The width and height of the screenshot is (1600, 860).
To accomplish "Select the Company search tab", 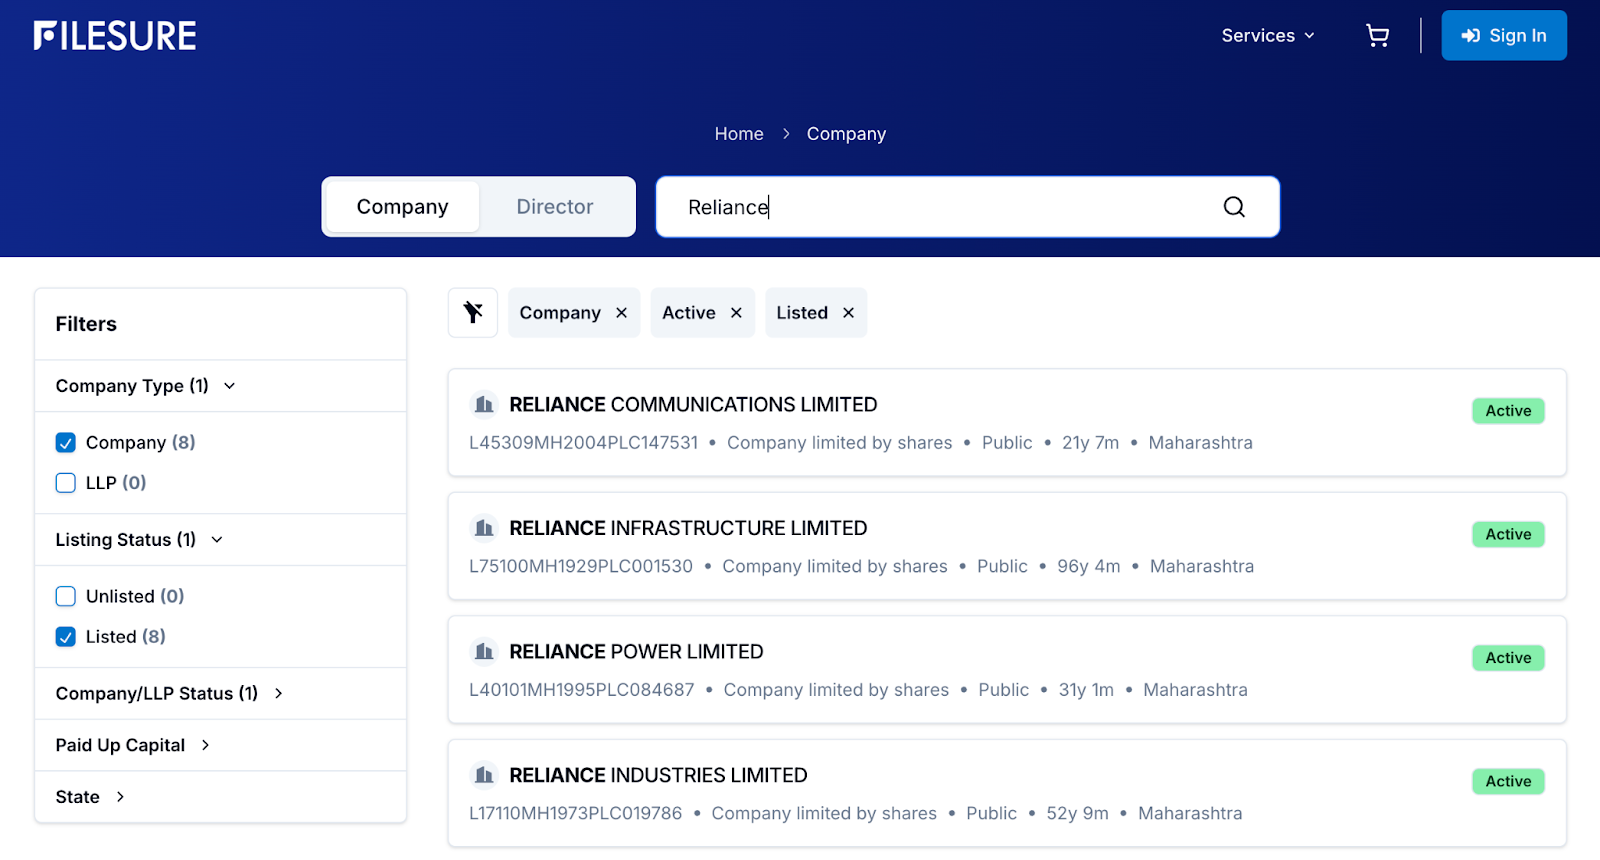I will (402, 207).
